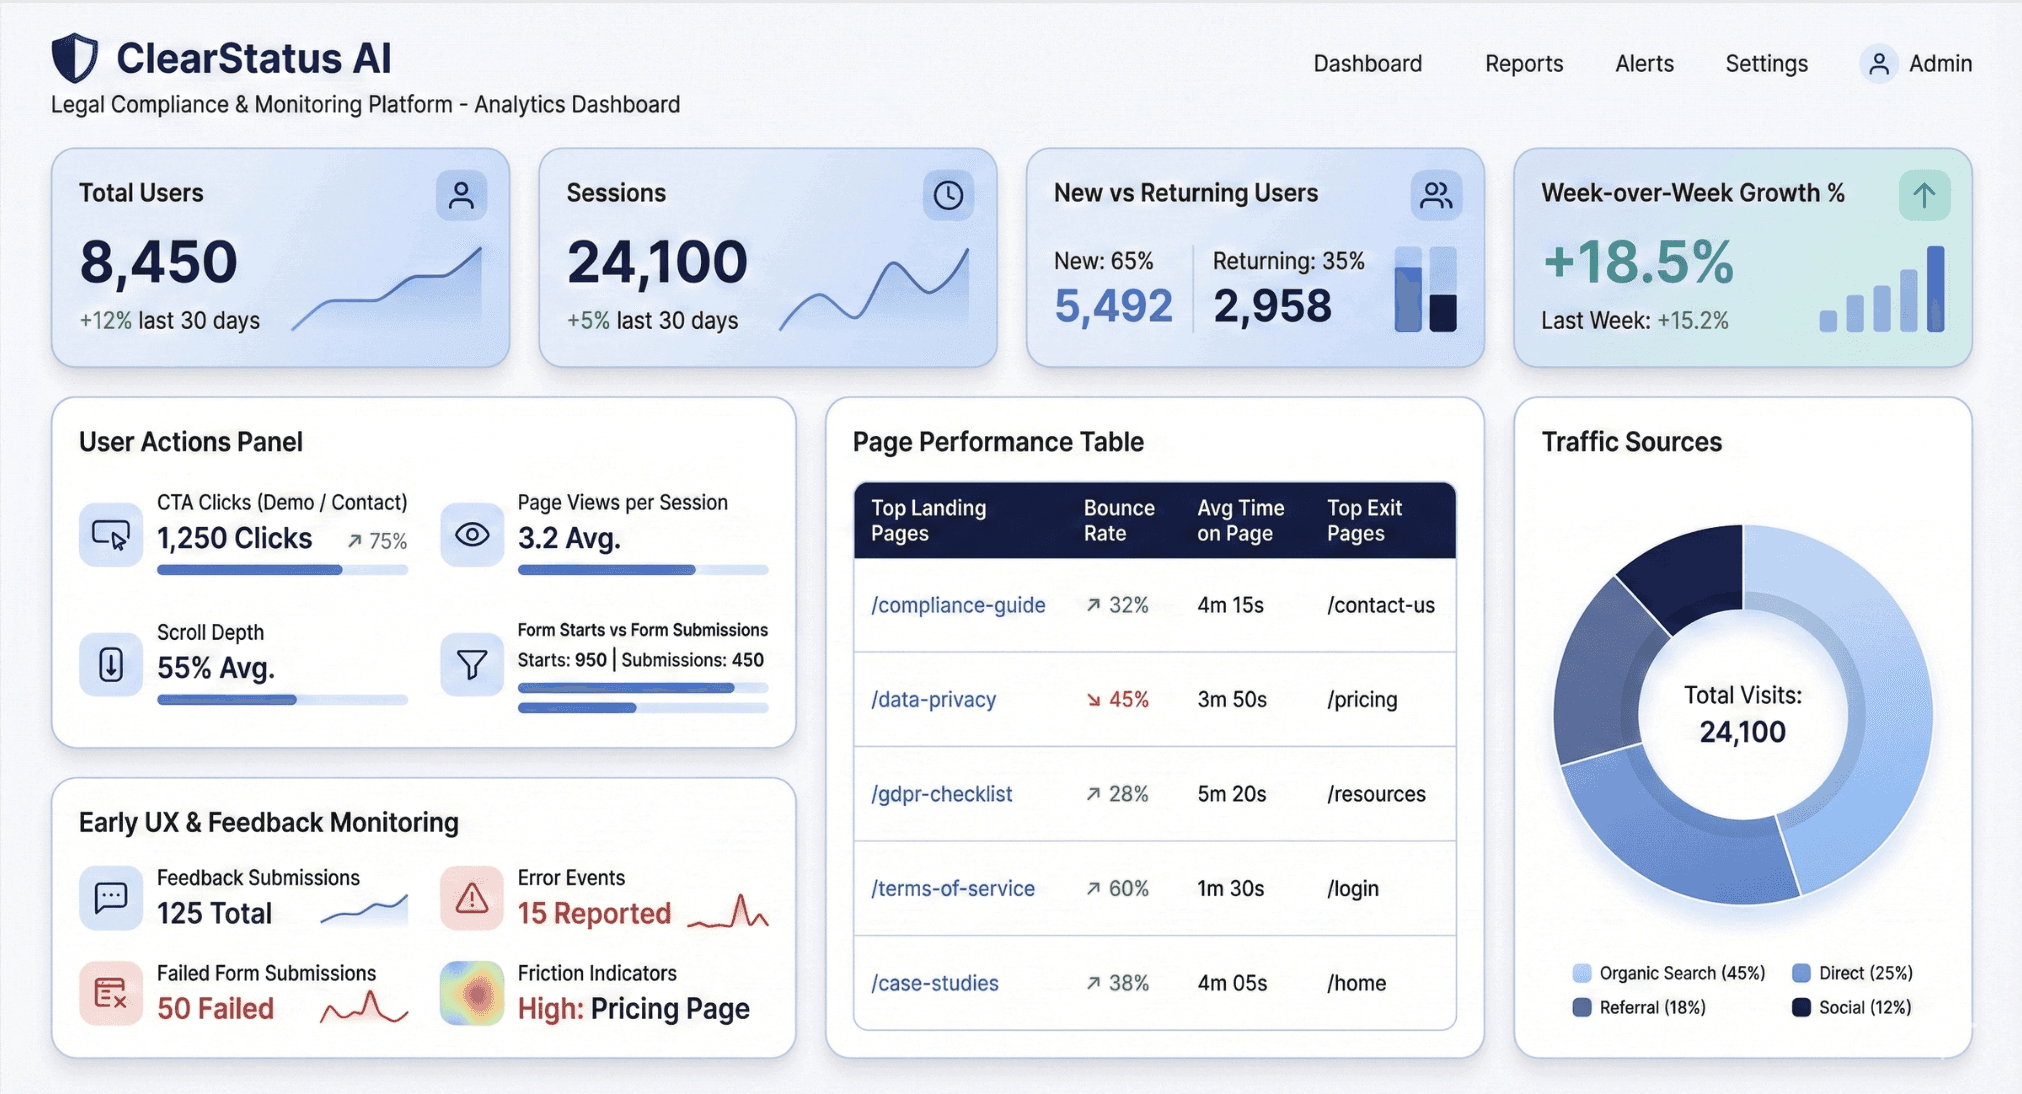Click the Friction Indicators heatmap thumbnail

[x=472, y=993]
